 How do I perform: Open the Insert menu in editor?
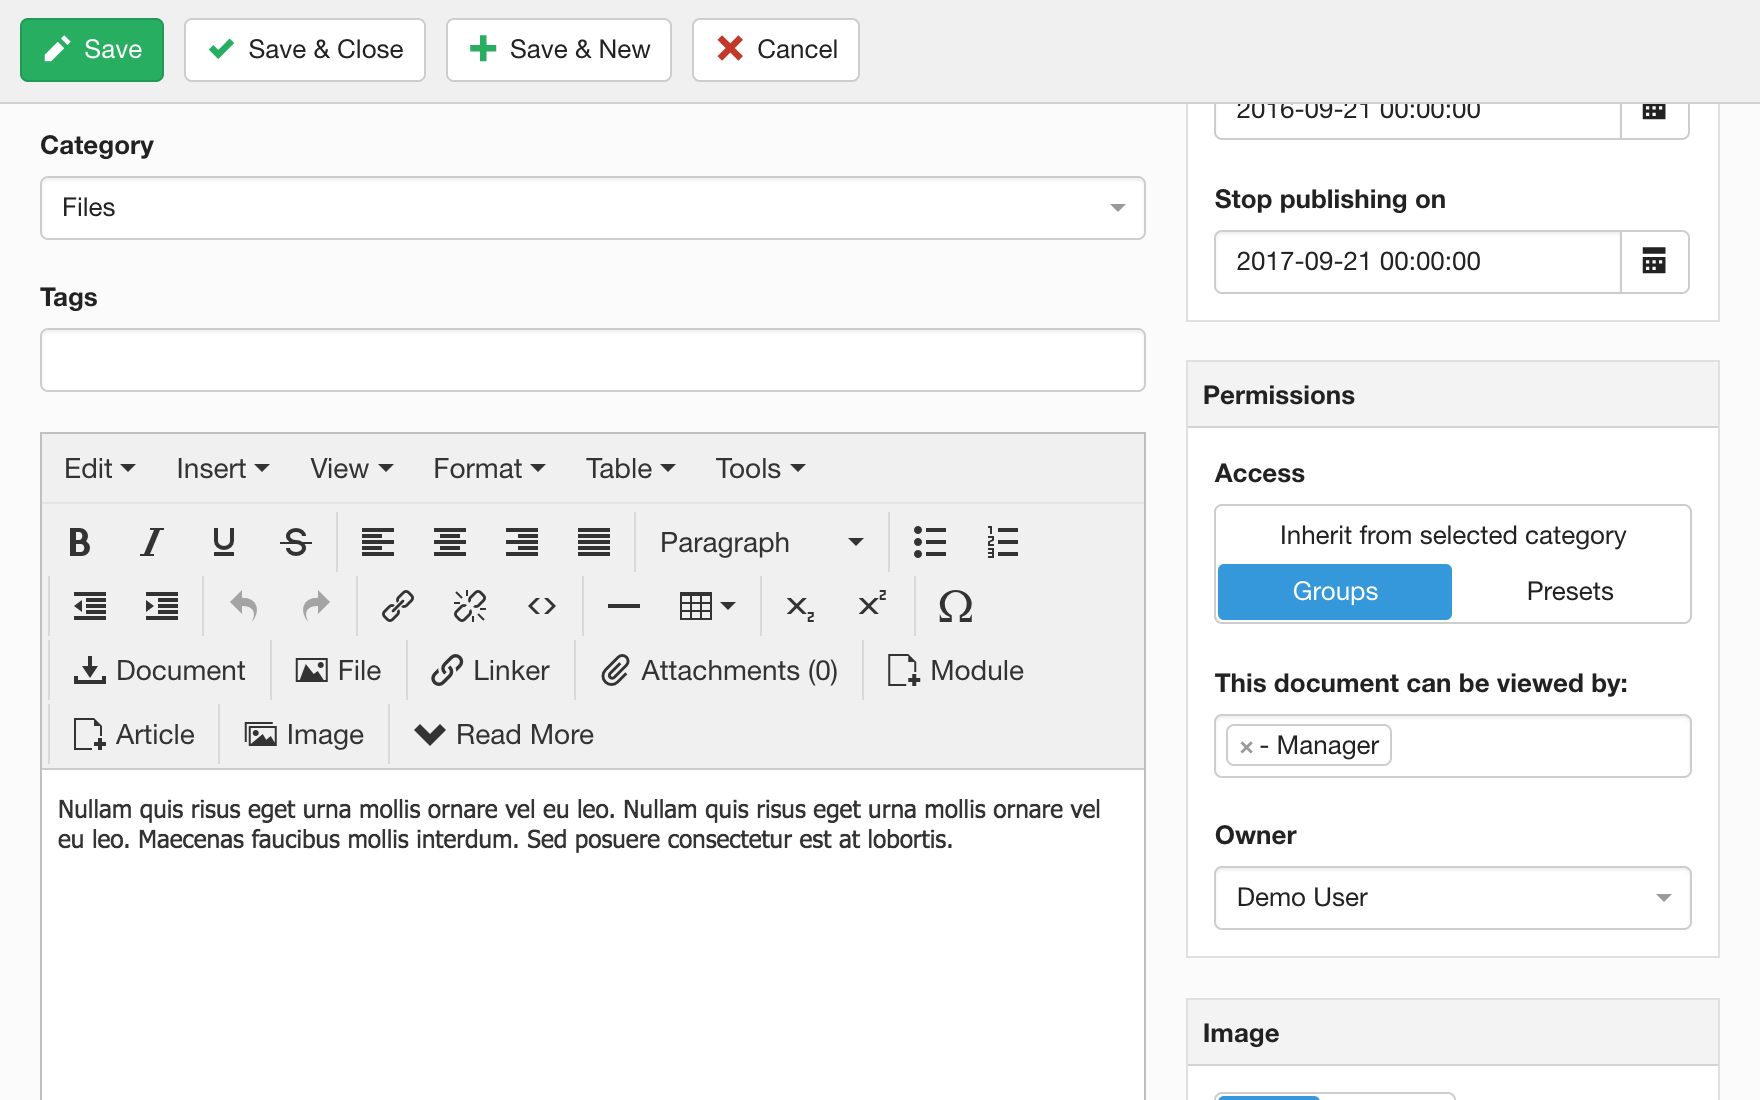coord(222,469)
